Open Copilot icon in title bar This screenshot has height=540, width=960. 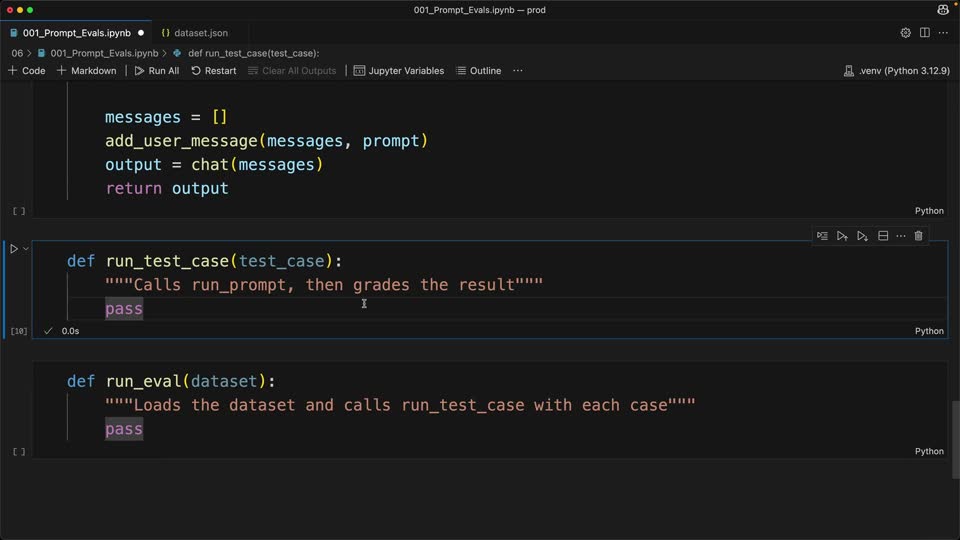[943, 10]
